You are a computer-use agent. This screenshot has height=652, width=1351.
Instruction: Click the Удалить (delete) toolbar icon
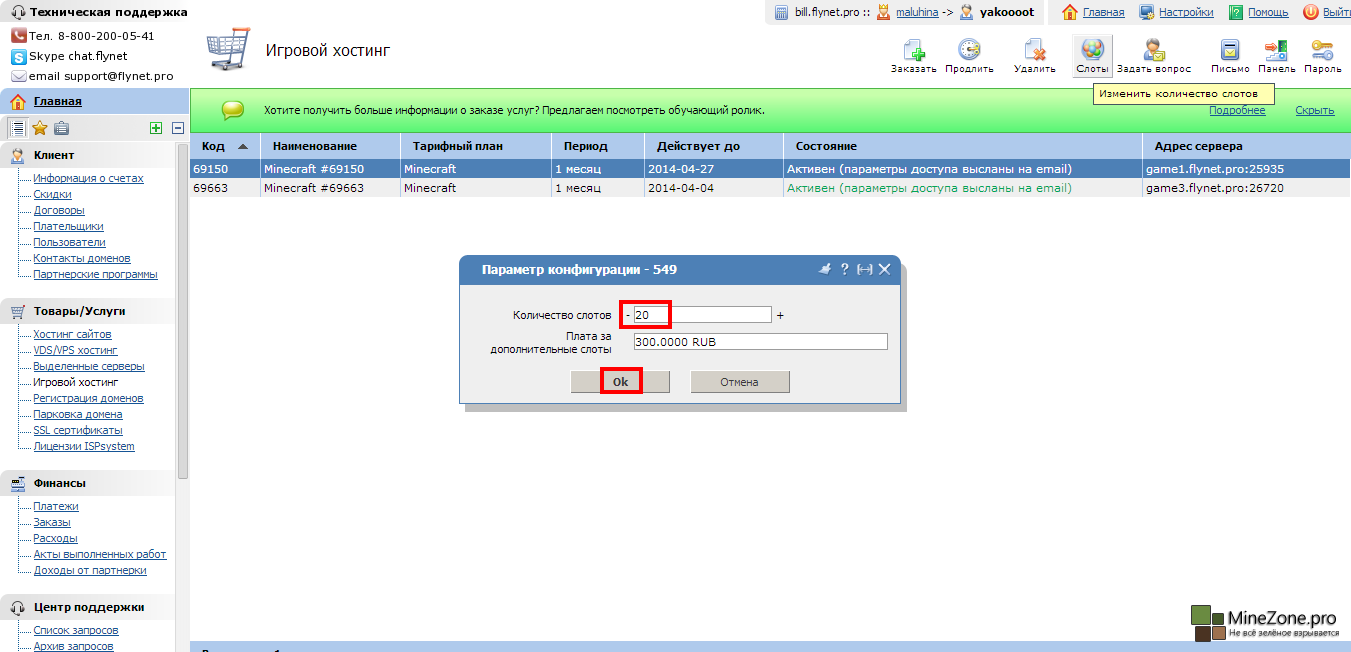pos(1034,51)
